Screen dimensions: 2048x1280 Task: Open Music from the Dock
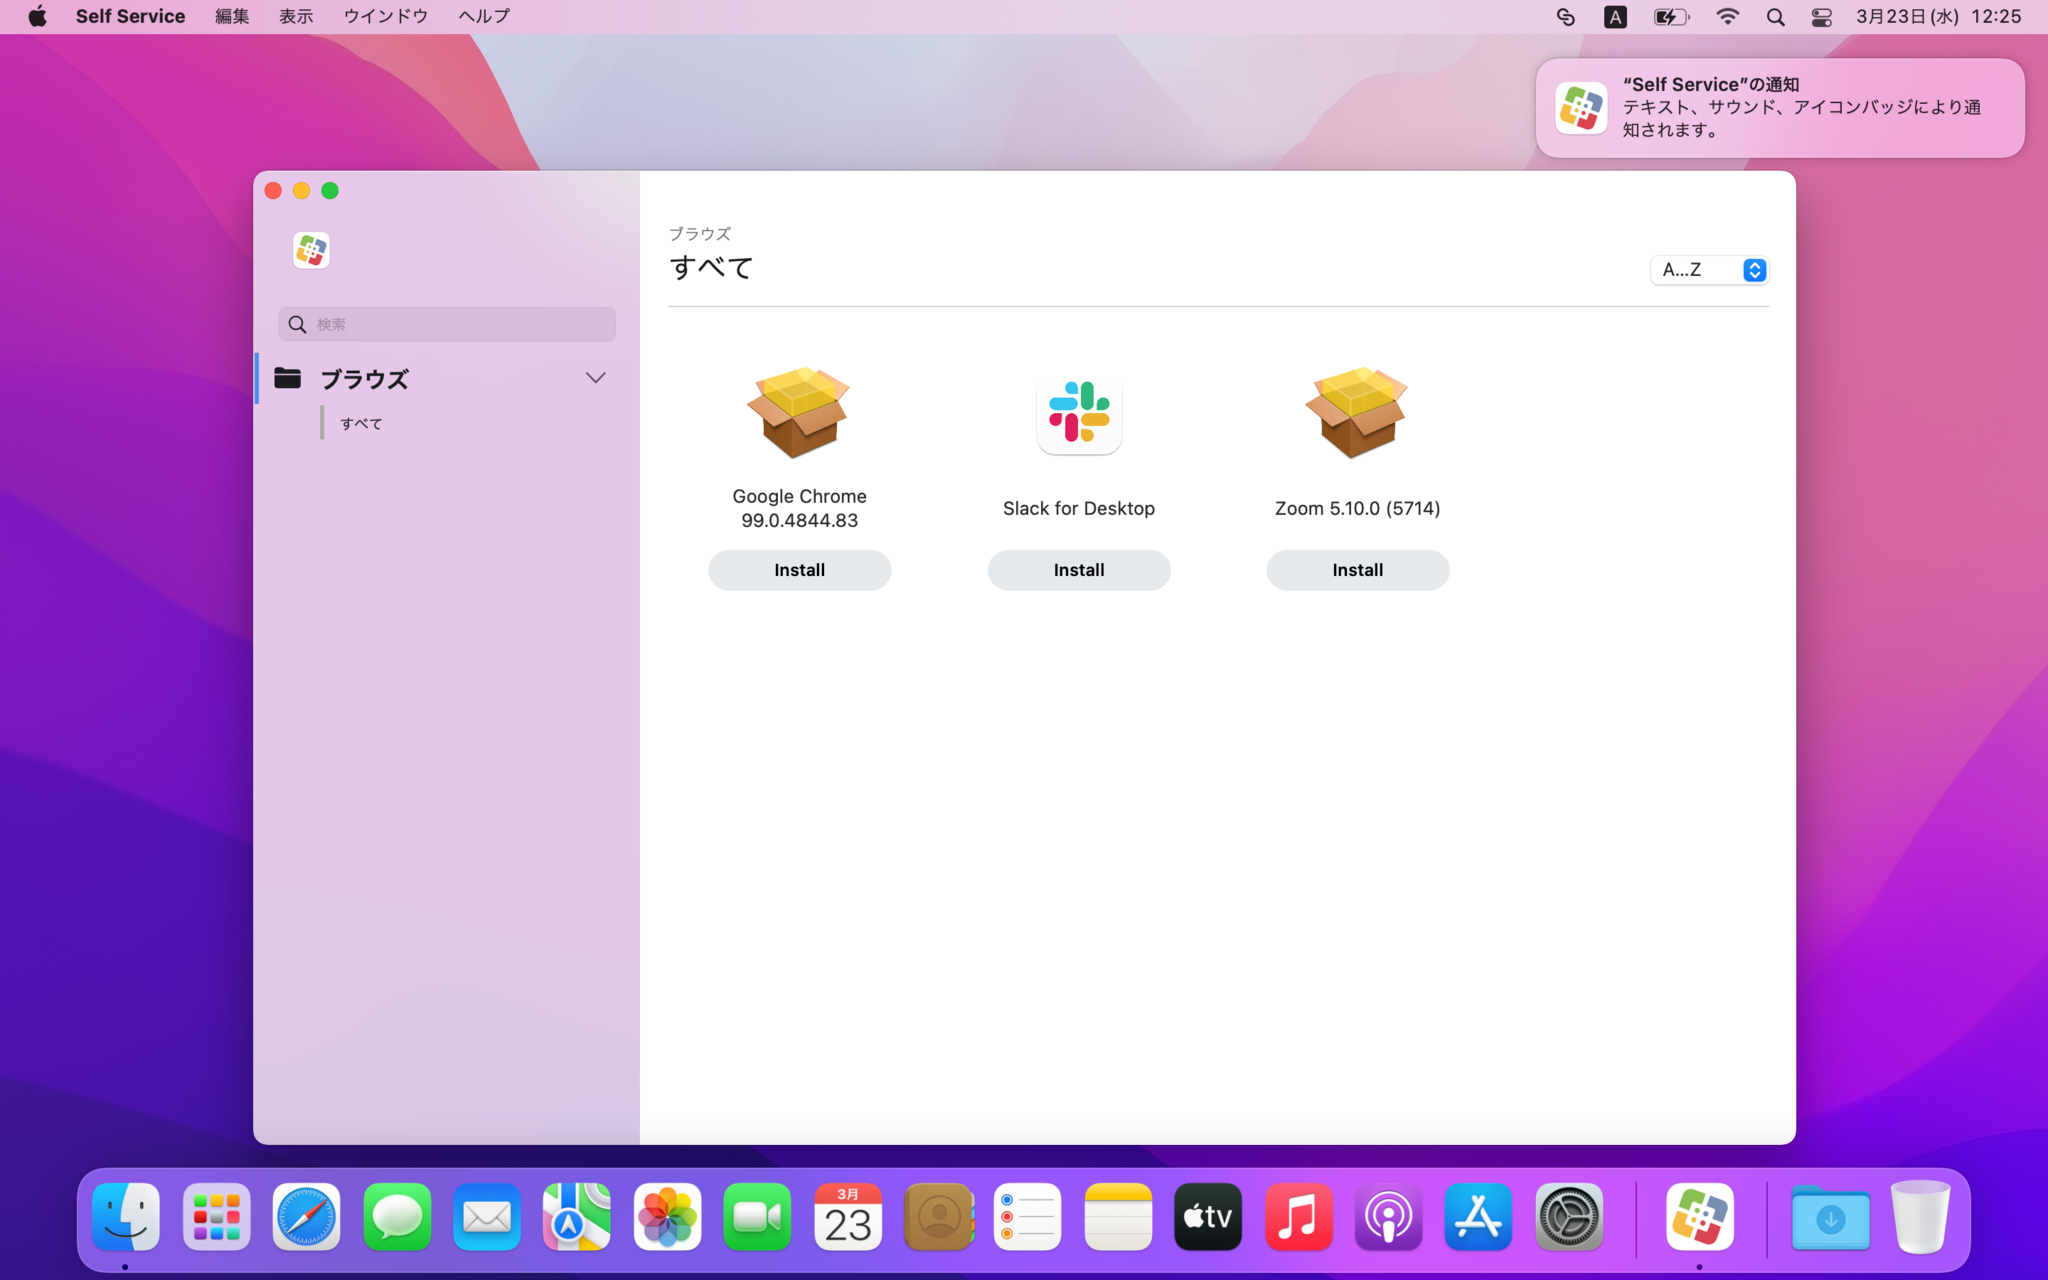pyautogui.click(x=1299, y=1217)
